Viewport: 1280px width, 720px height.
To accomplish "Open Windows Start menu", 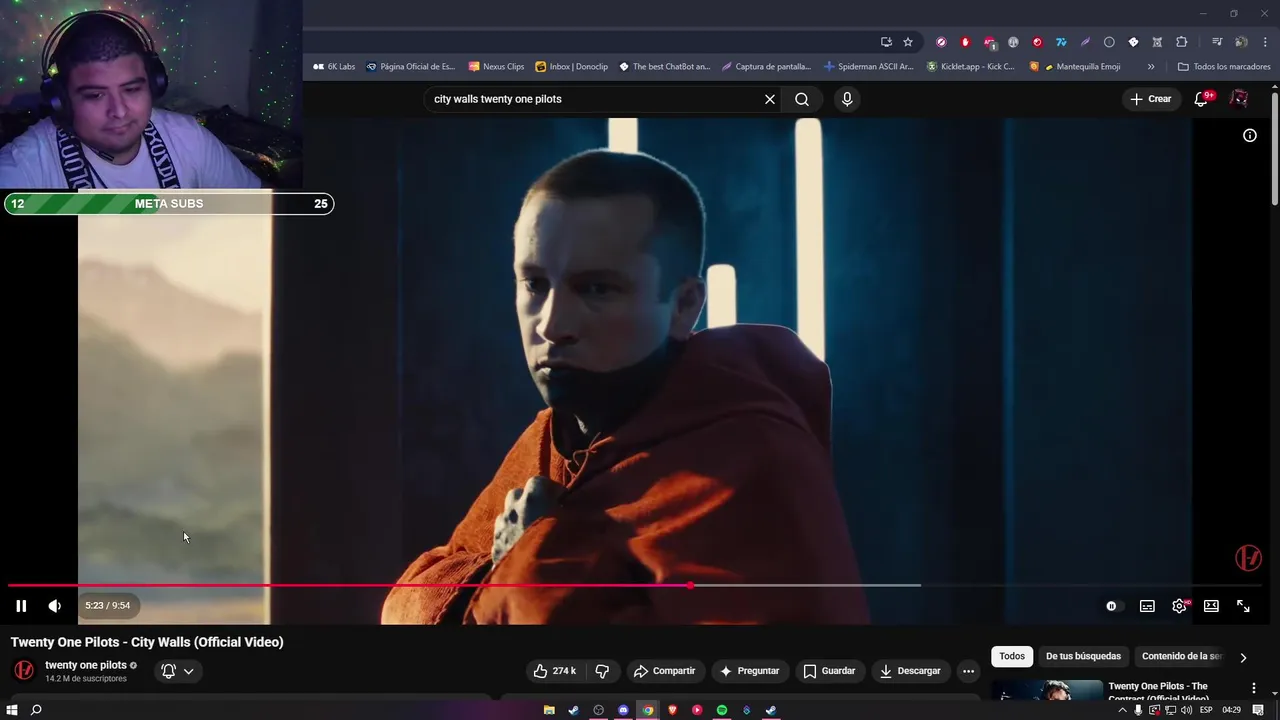I will tap(12, 710).
